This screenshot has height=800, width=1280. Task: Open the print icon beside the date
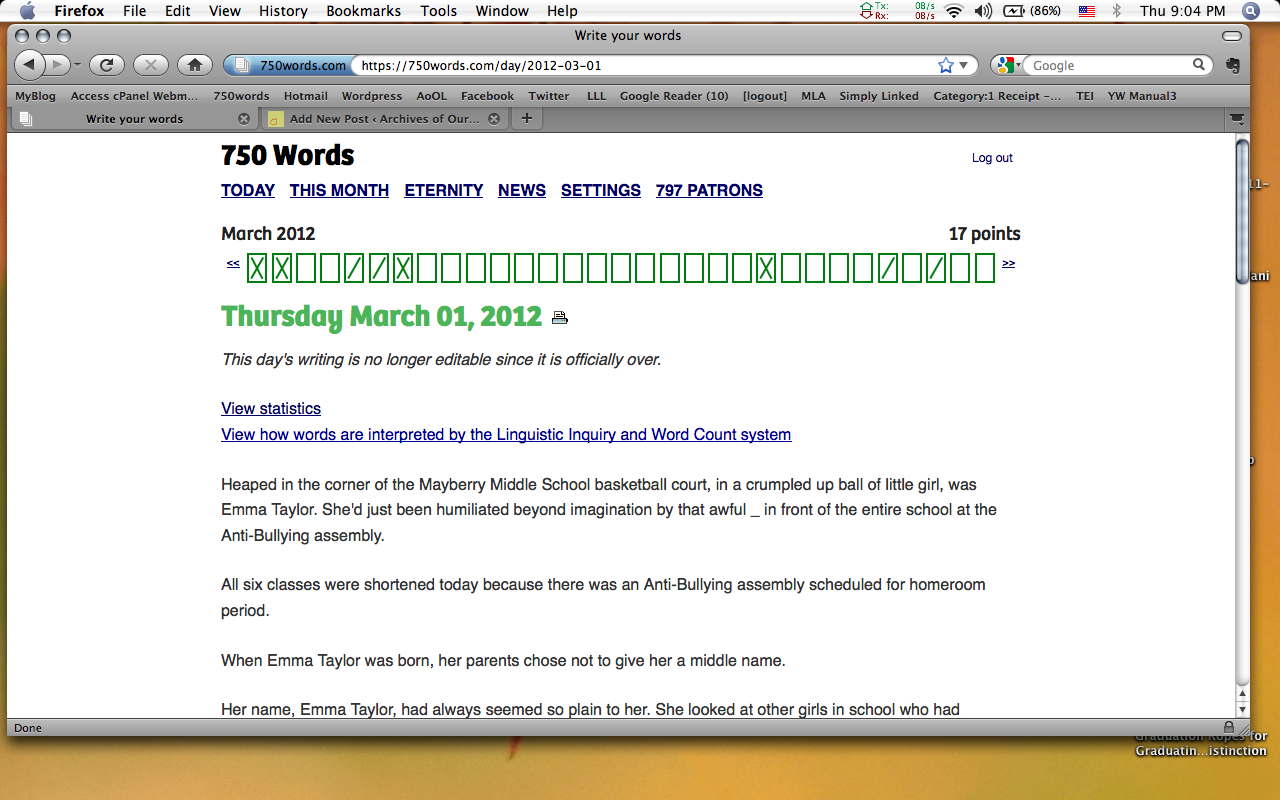560,318
